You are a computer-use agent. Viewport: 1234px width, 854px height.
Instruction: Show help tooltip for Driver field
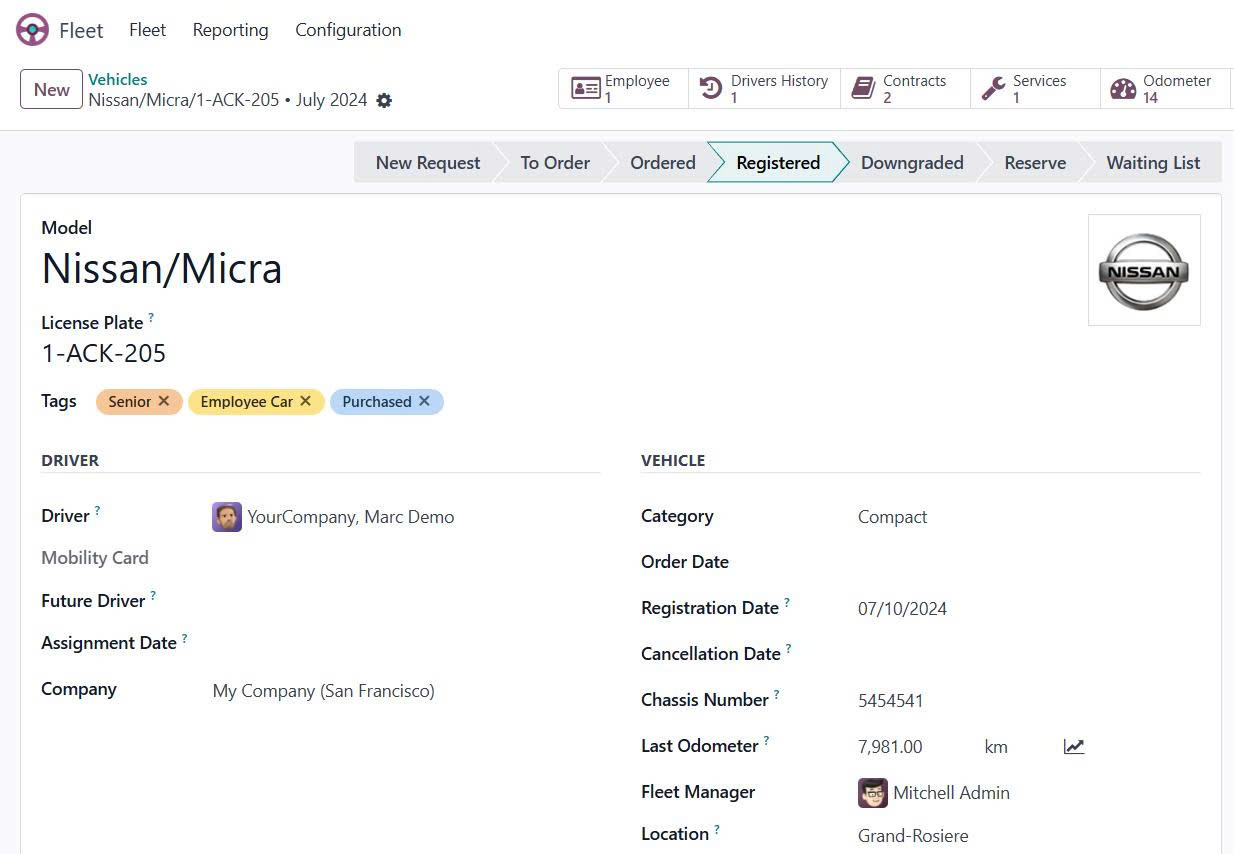coord(97,510)
